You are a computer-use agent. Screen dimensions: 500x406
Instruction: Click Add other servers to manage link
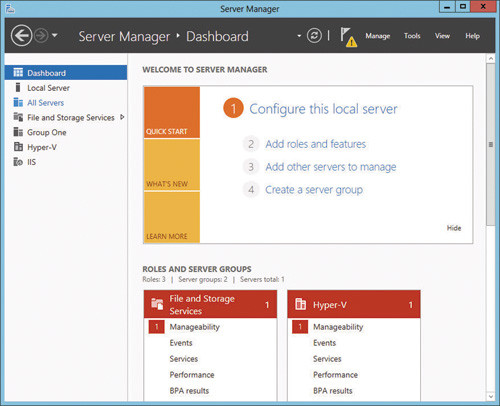(331, 167)
